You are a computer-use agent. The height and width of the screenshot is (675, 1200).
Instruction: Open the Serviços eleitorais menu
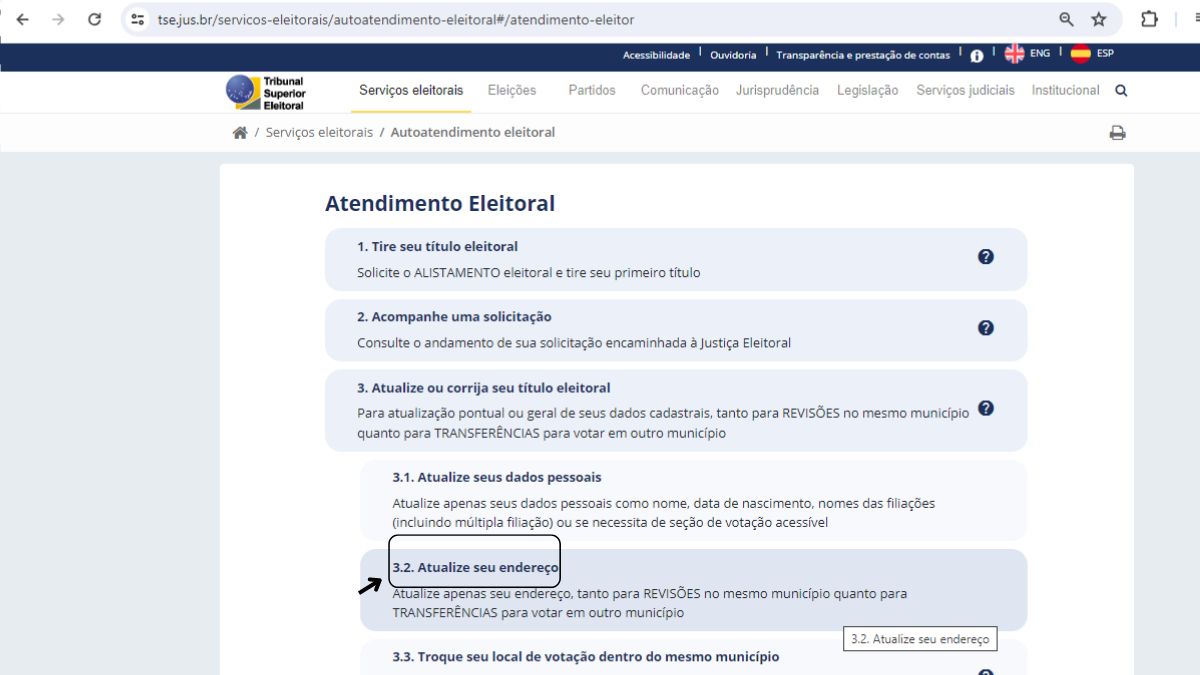pos(411,90)
